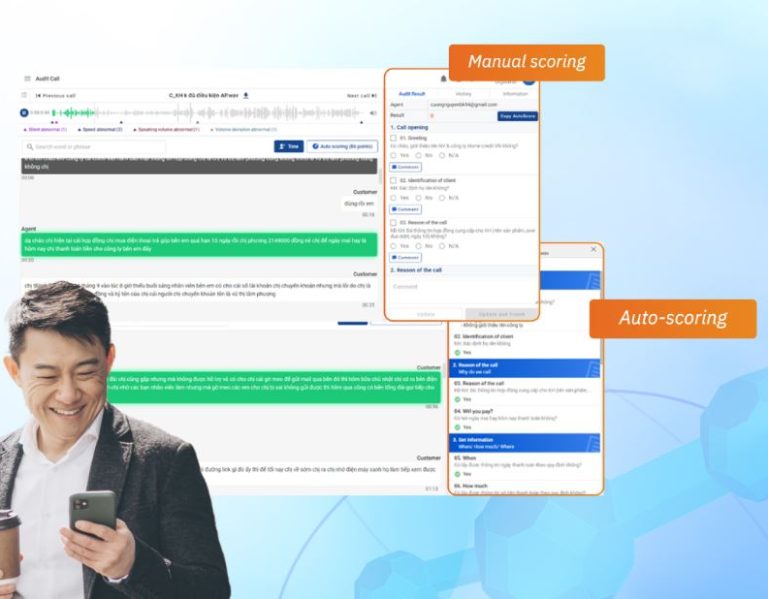The height and width of the screenshot is (599, 768).
Task: Check the 02. Identification of client checkbox
Action: coord(394,180)
